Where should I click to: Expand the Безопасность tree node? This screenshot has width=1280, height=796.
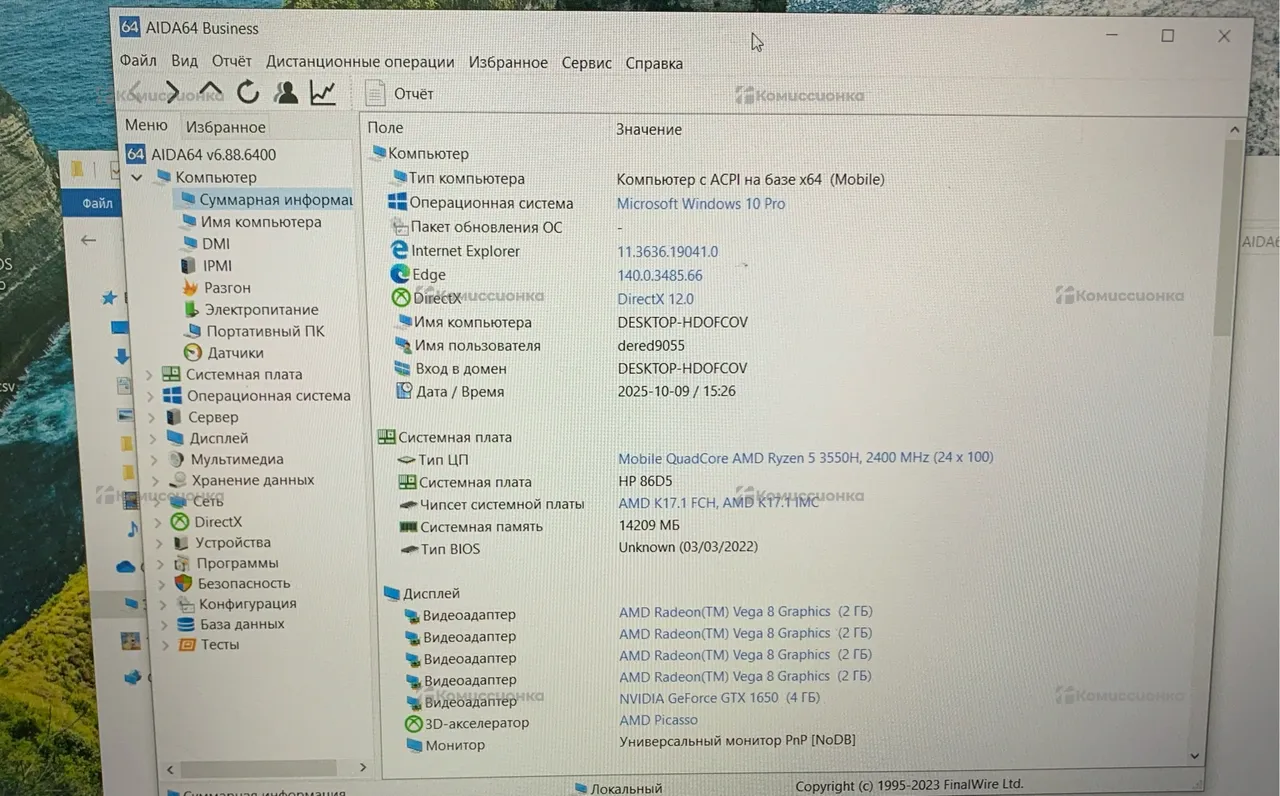pos(164,584)
